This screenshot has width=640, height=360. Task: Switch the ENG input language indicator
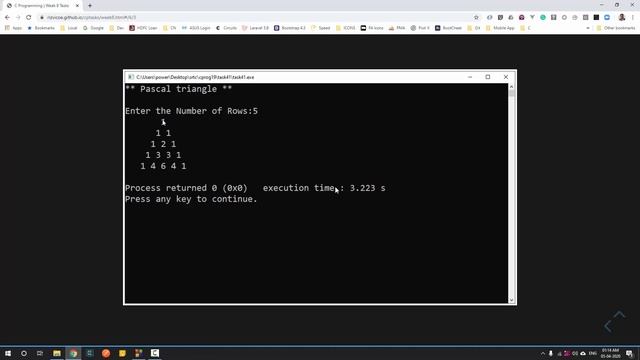(593, 353)
